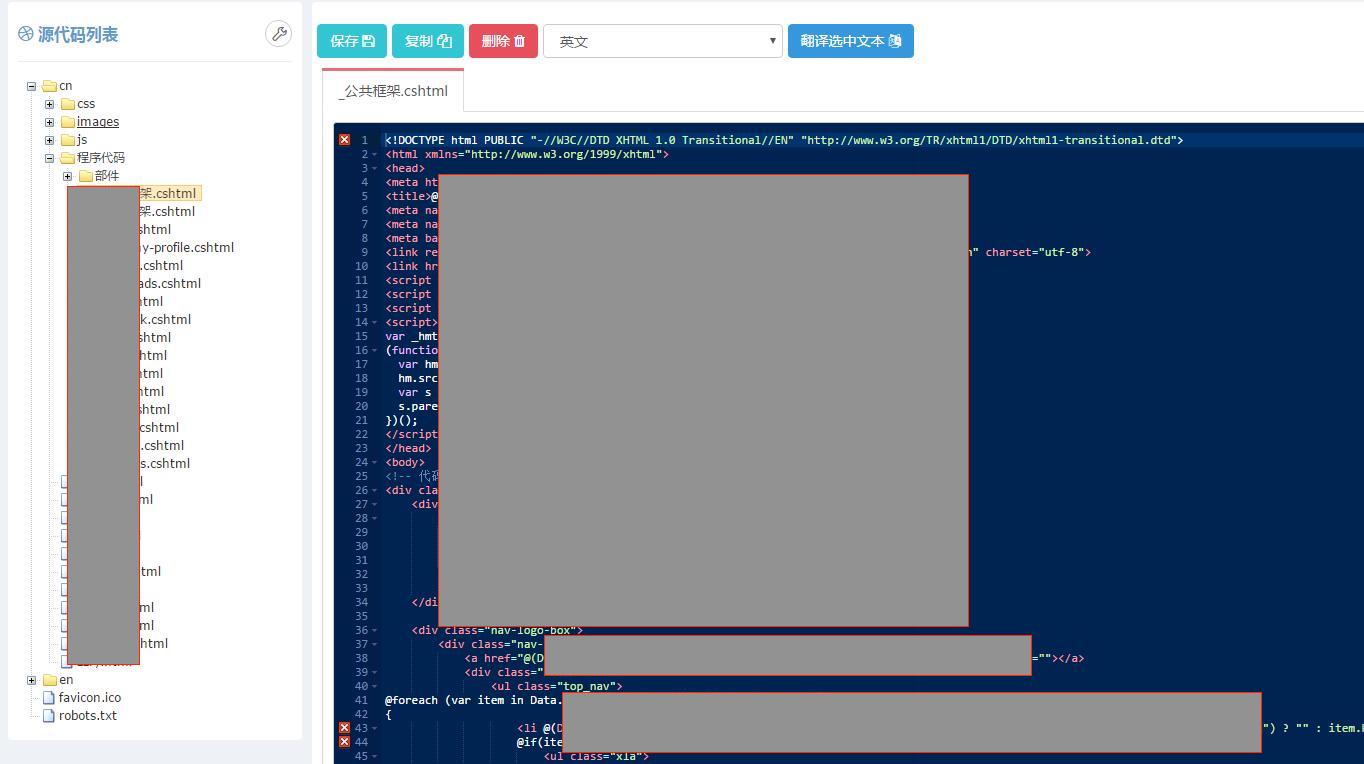Click the error marker on line 44
Screen dimensions: 1364x764
[x=344, y=742]
